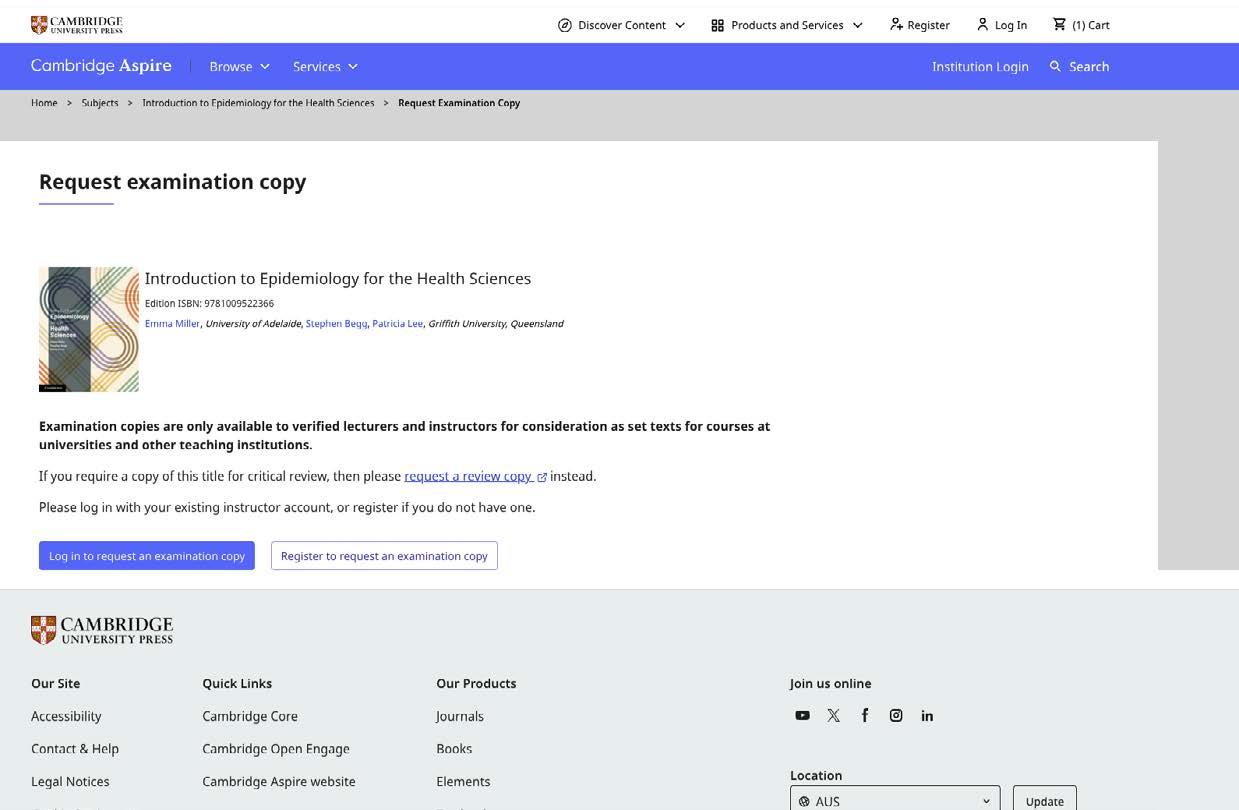1239x810 pixels.
Task: Click the search magnifier icon
Action: tap(1055, 66)
